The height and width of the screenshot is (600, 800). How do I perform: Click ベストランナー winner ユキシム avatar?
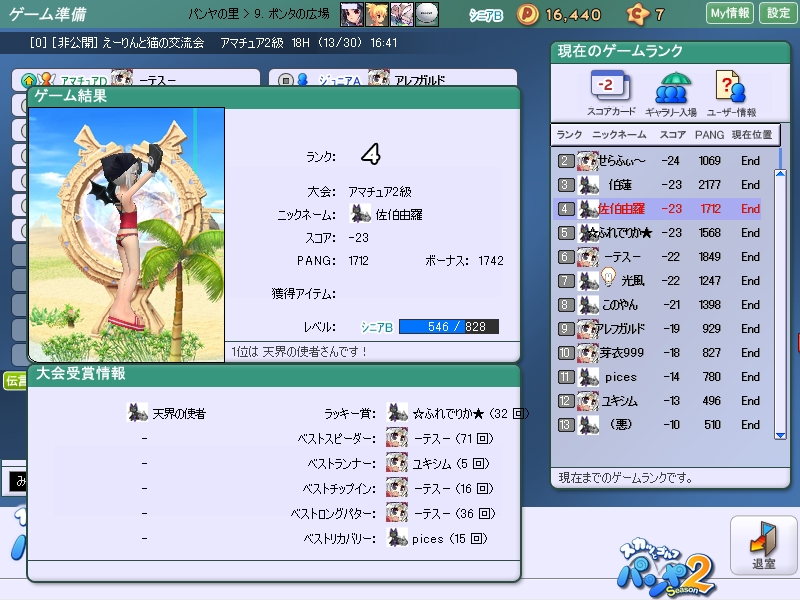(397, 463)
